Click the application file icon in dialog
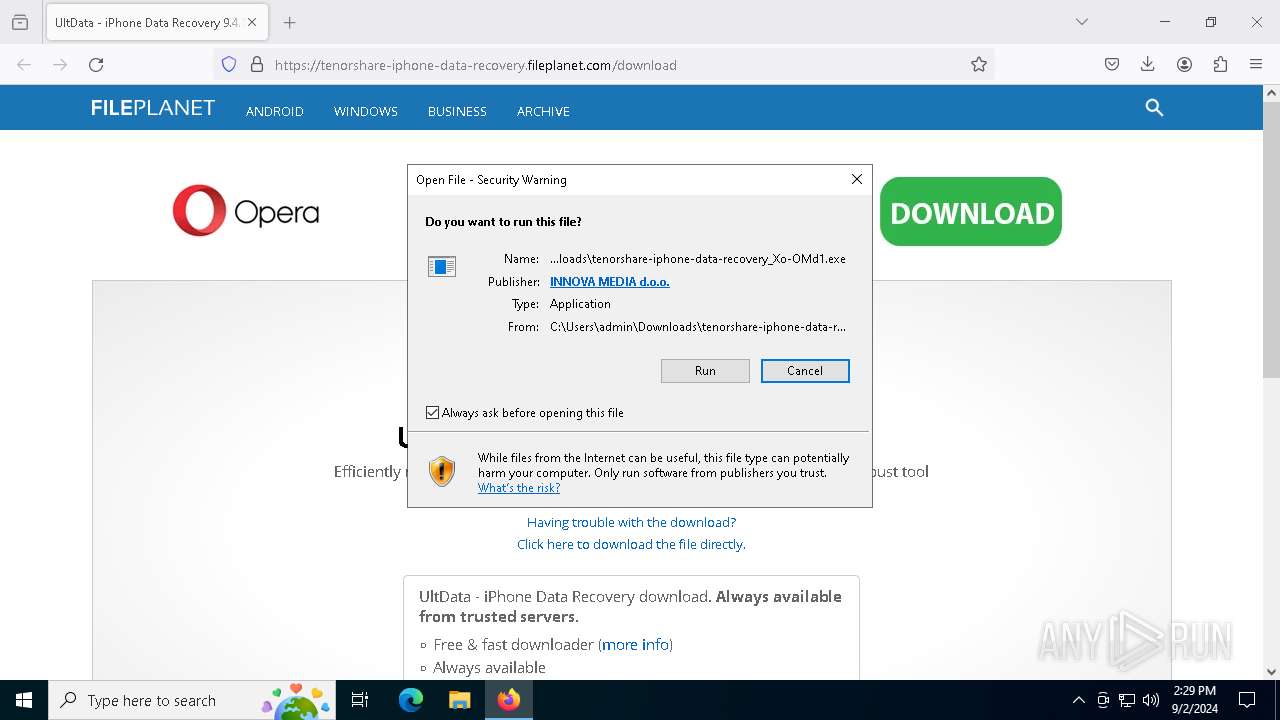The width and height of the screenshot is (1280, 720). pyautogui.click(x=442, y=266)
